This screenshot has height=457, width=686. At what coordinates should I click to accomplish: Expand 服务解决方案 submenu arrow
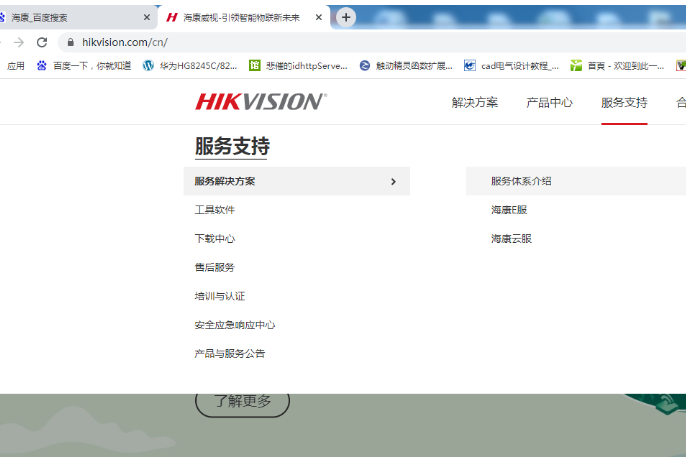pos(393,181)
